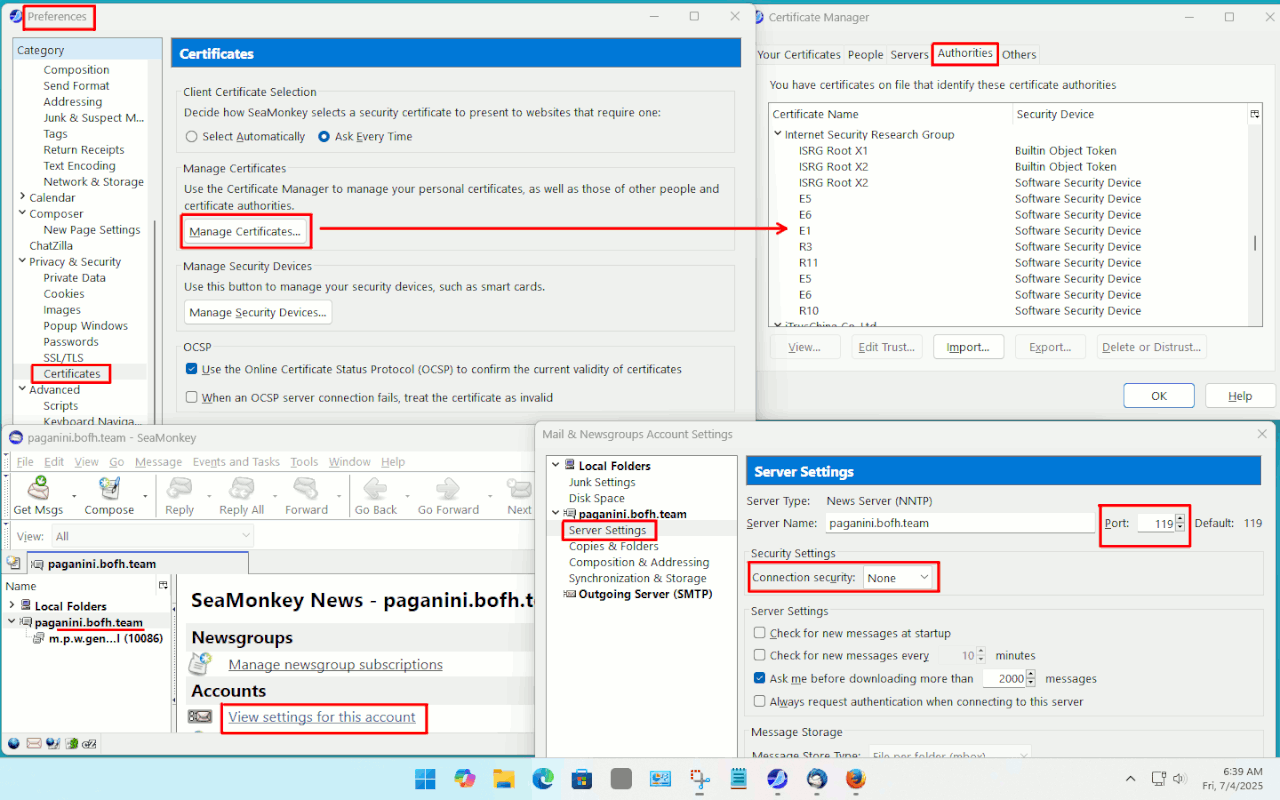
Task: Click the Compose toolbar icon
Action: 109,489
